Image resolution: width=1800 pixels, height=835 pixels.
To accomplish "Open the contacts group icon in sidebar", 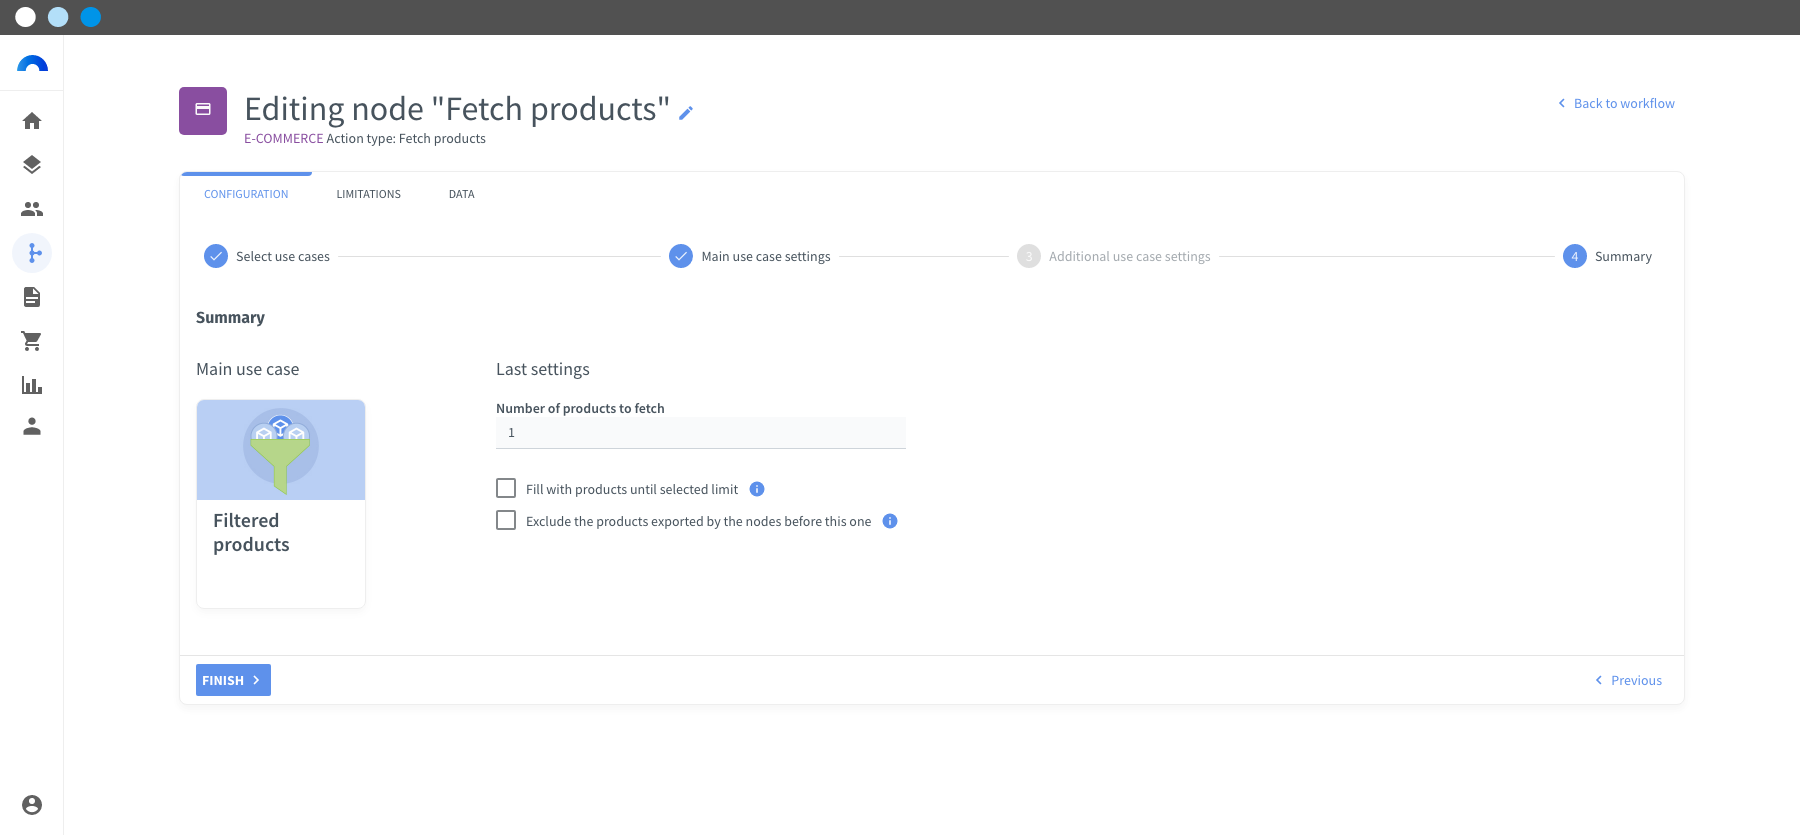I will (x=32, y=209).
